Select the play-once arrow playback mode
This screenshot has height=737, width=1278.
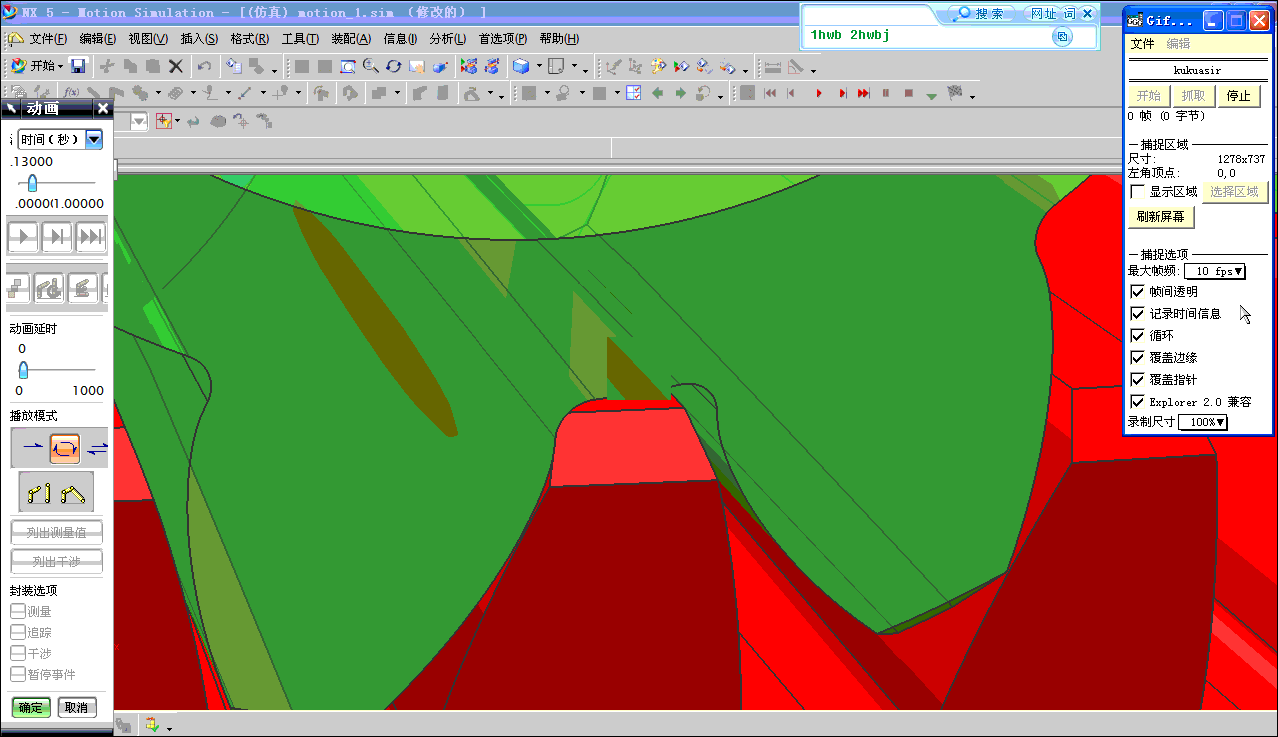[32, 448]
